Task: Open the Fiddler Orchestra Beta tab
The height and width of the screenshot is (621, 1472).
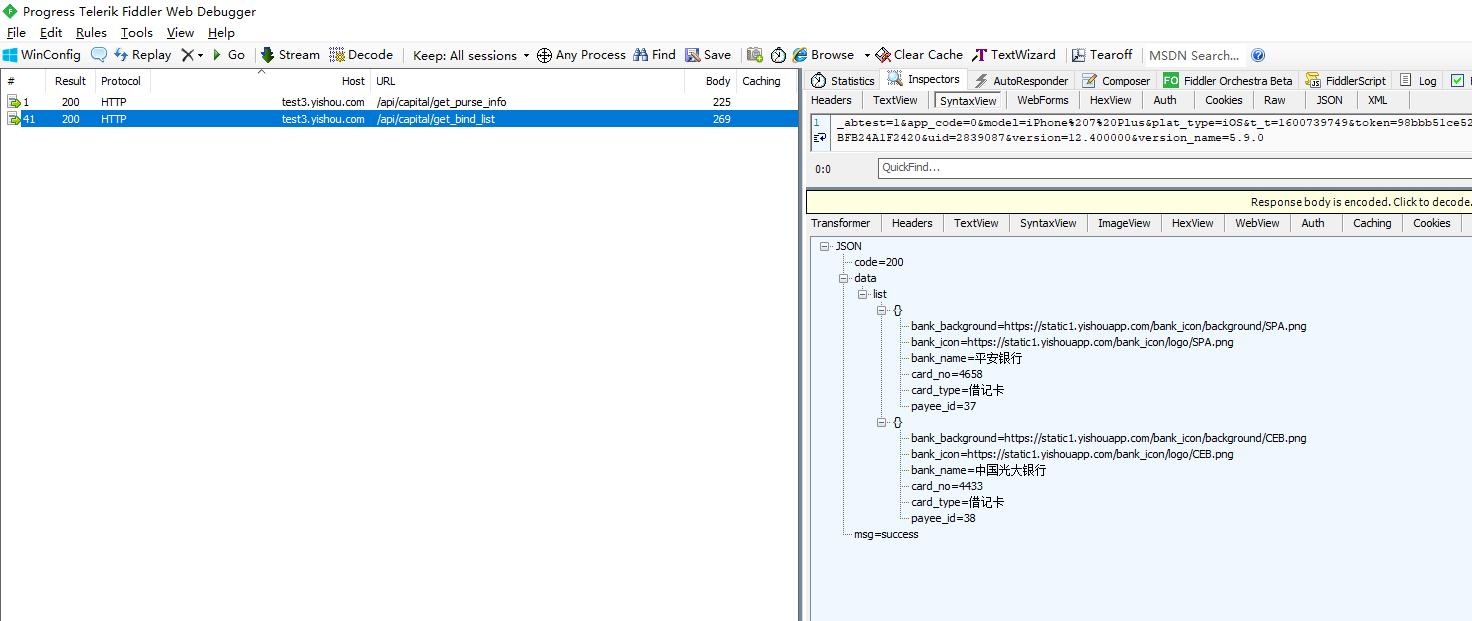Action: point(1228,81)
